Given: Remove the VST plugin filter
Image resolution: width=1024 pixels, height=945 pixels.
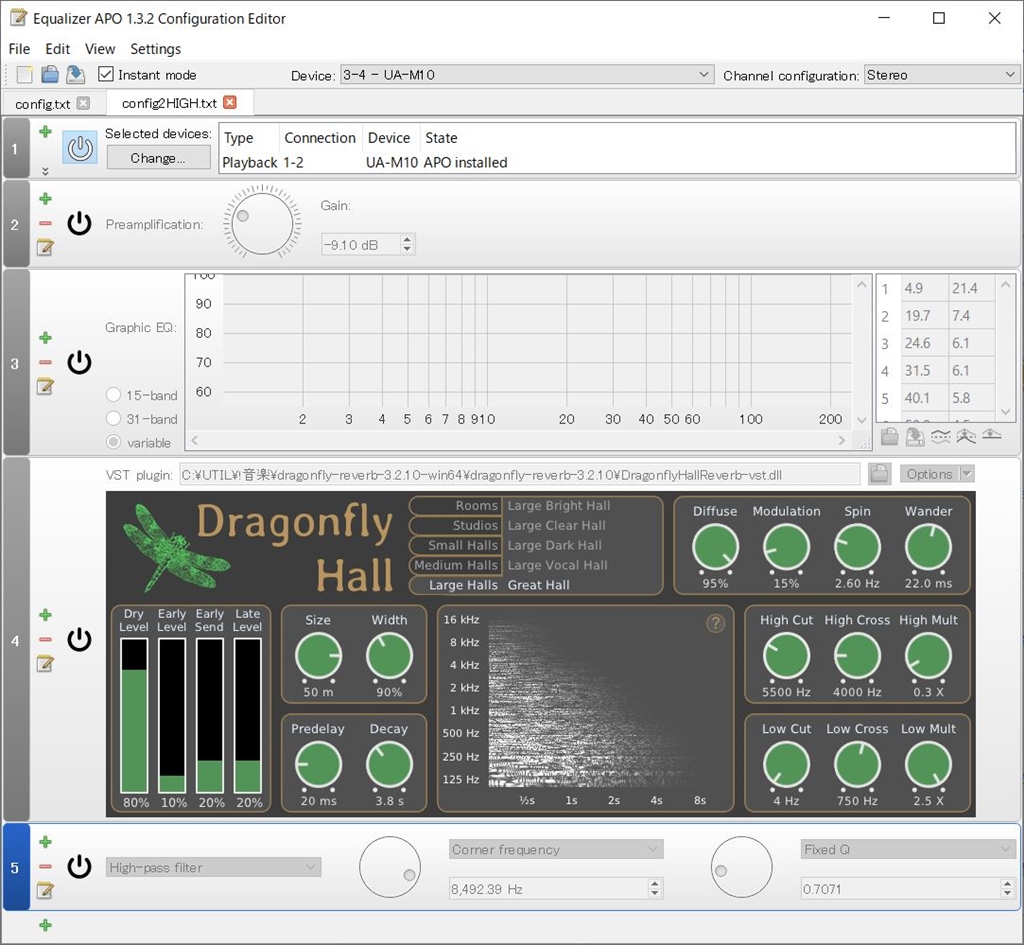Looking at the screenshot, I should coord(45,639).
